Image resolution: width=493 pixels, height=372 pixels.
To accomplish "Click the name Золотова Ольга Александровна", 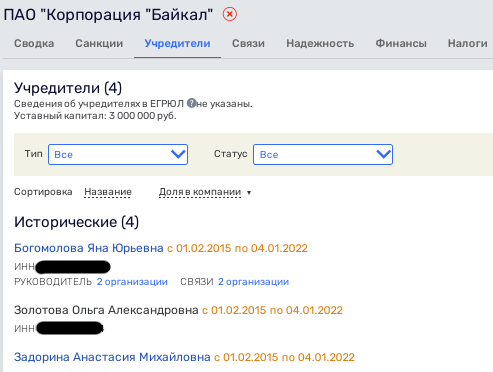I will tap(106, 310).
